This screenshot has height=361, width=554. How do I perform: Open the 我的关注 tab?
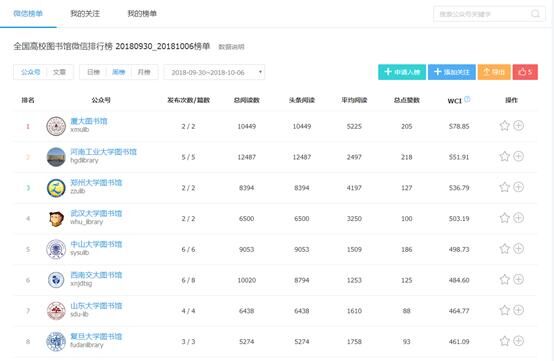85,13
